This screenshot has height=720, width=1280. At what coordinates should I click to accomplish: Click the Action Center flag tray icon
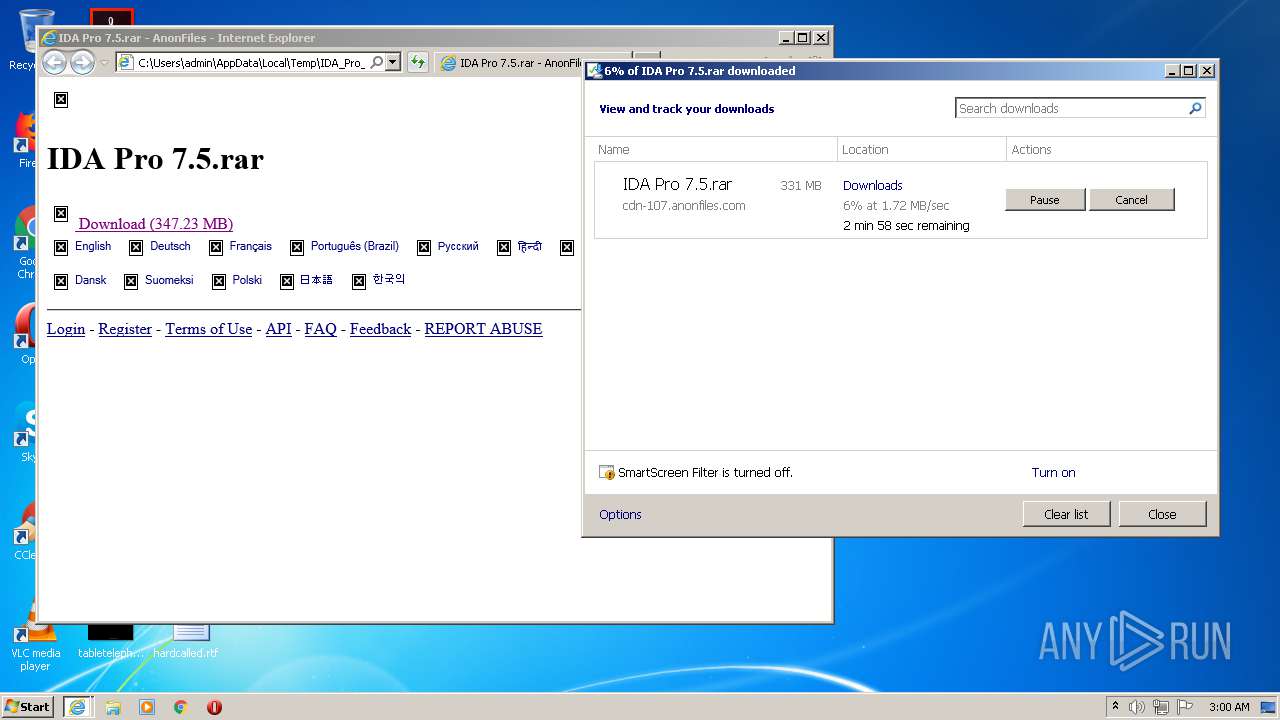1185,707
